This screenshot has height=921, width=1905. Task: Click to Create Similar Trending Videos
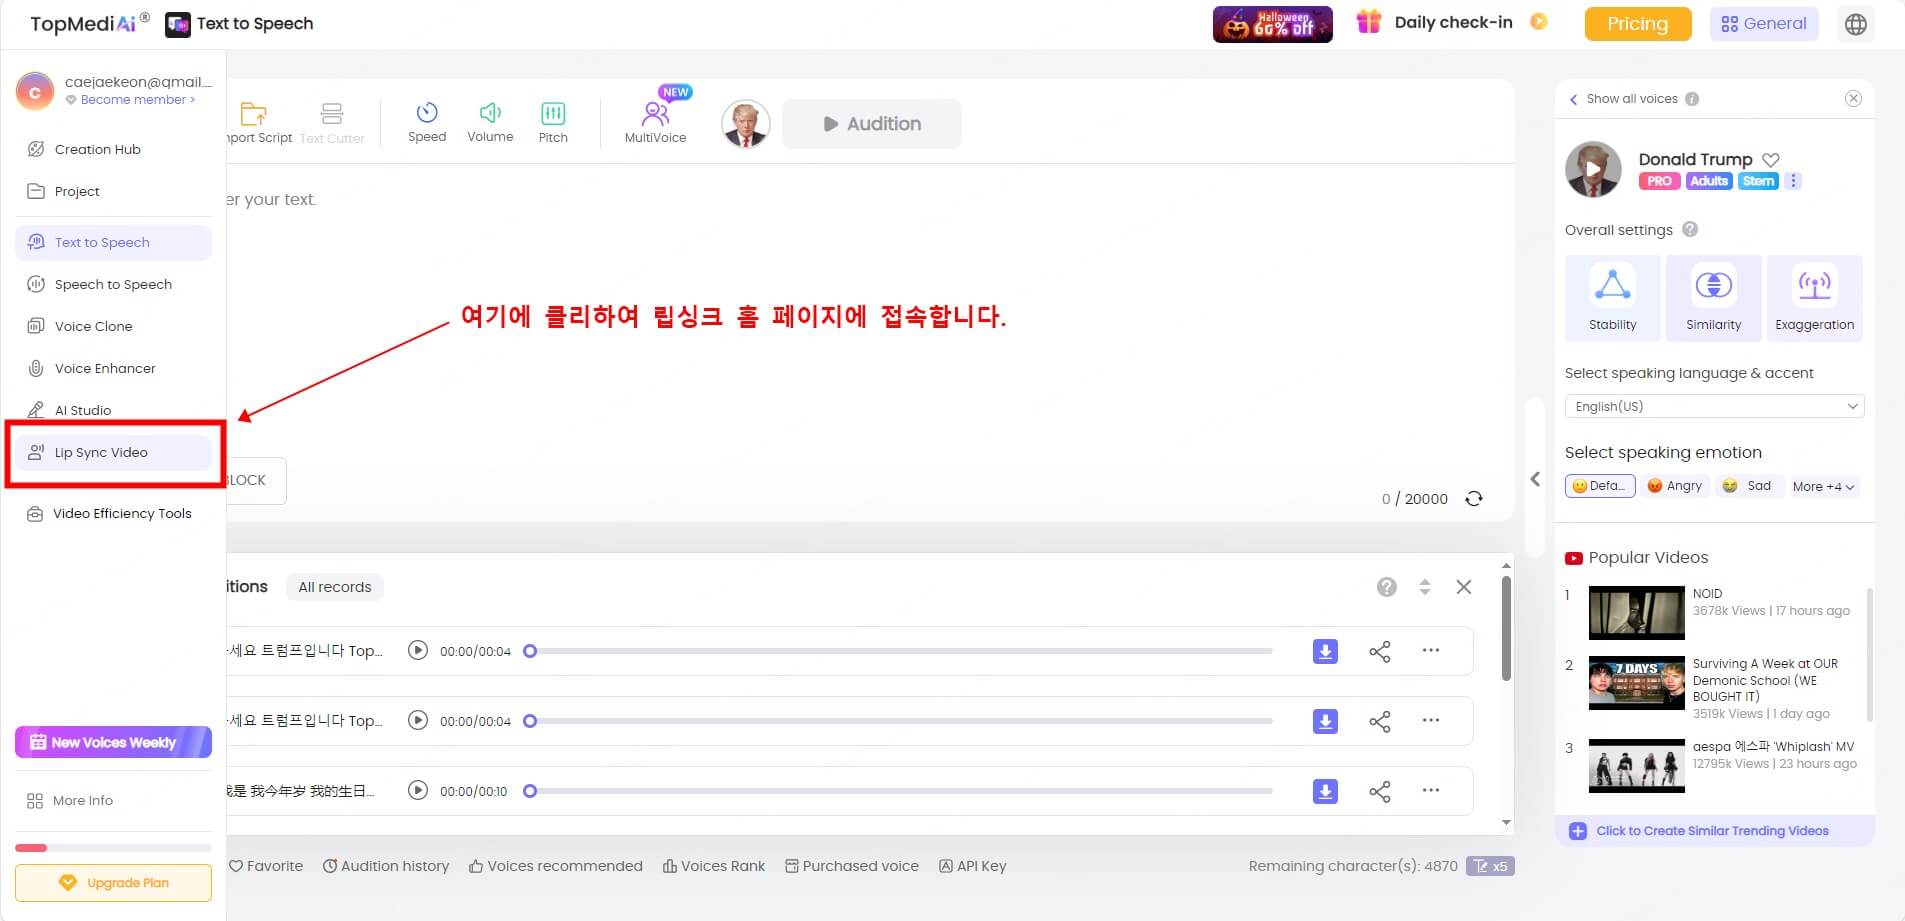click(1712, 831)
